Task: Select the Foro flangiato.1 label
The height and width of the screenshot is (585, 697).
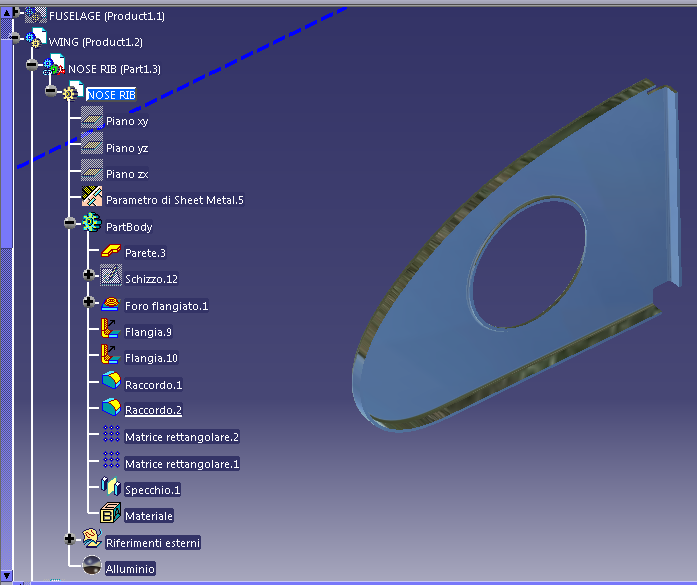Action: (x=166, y=306)
